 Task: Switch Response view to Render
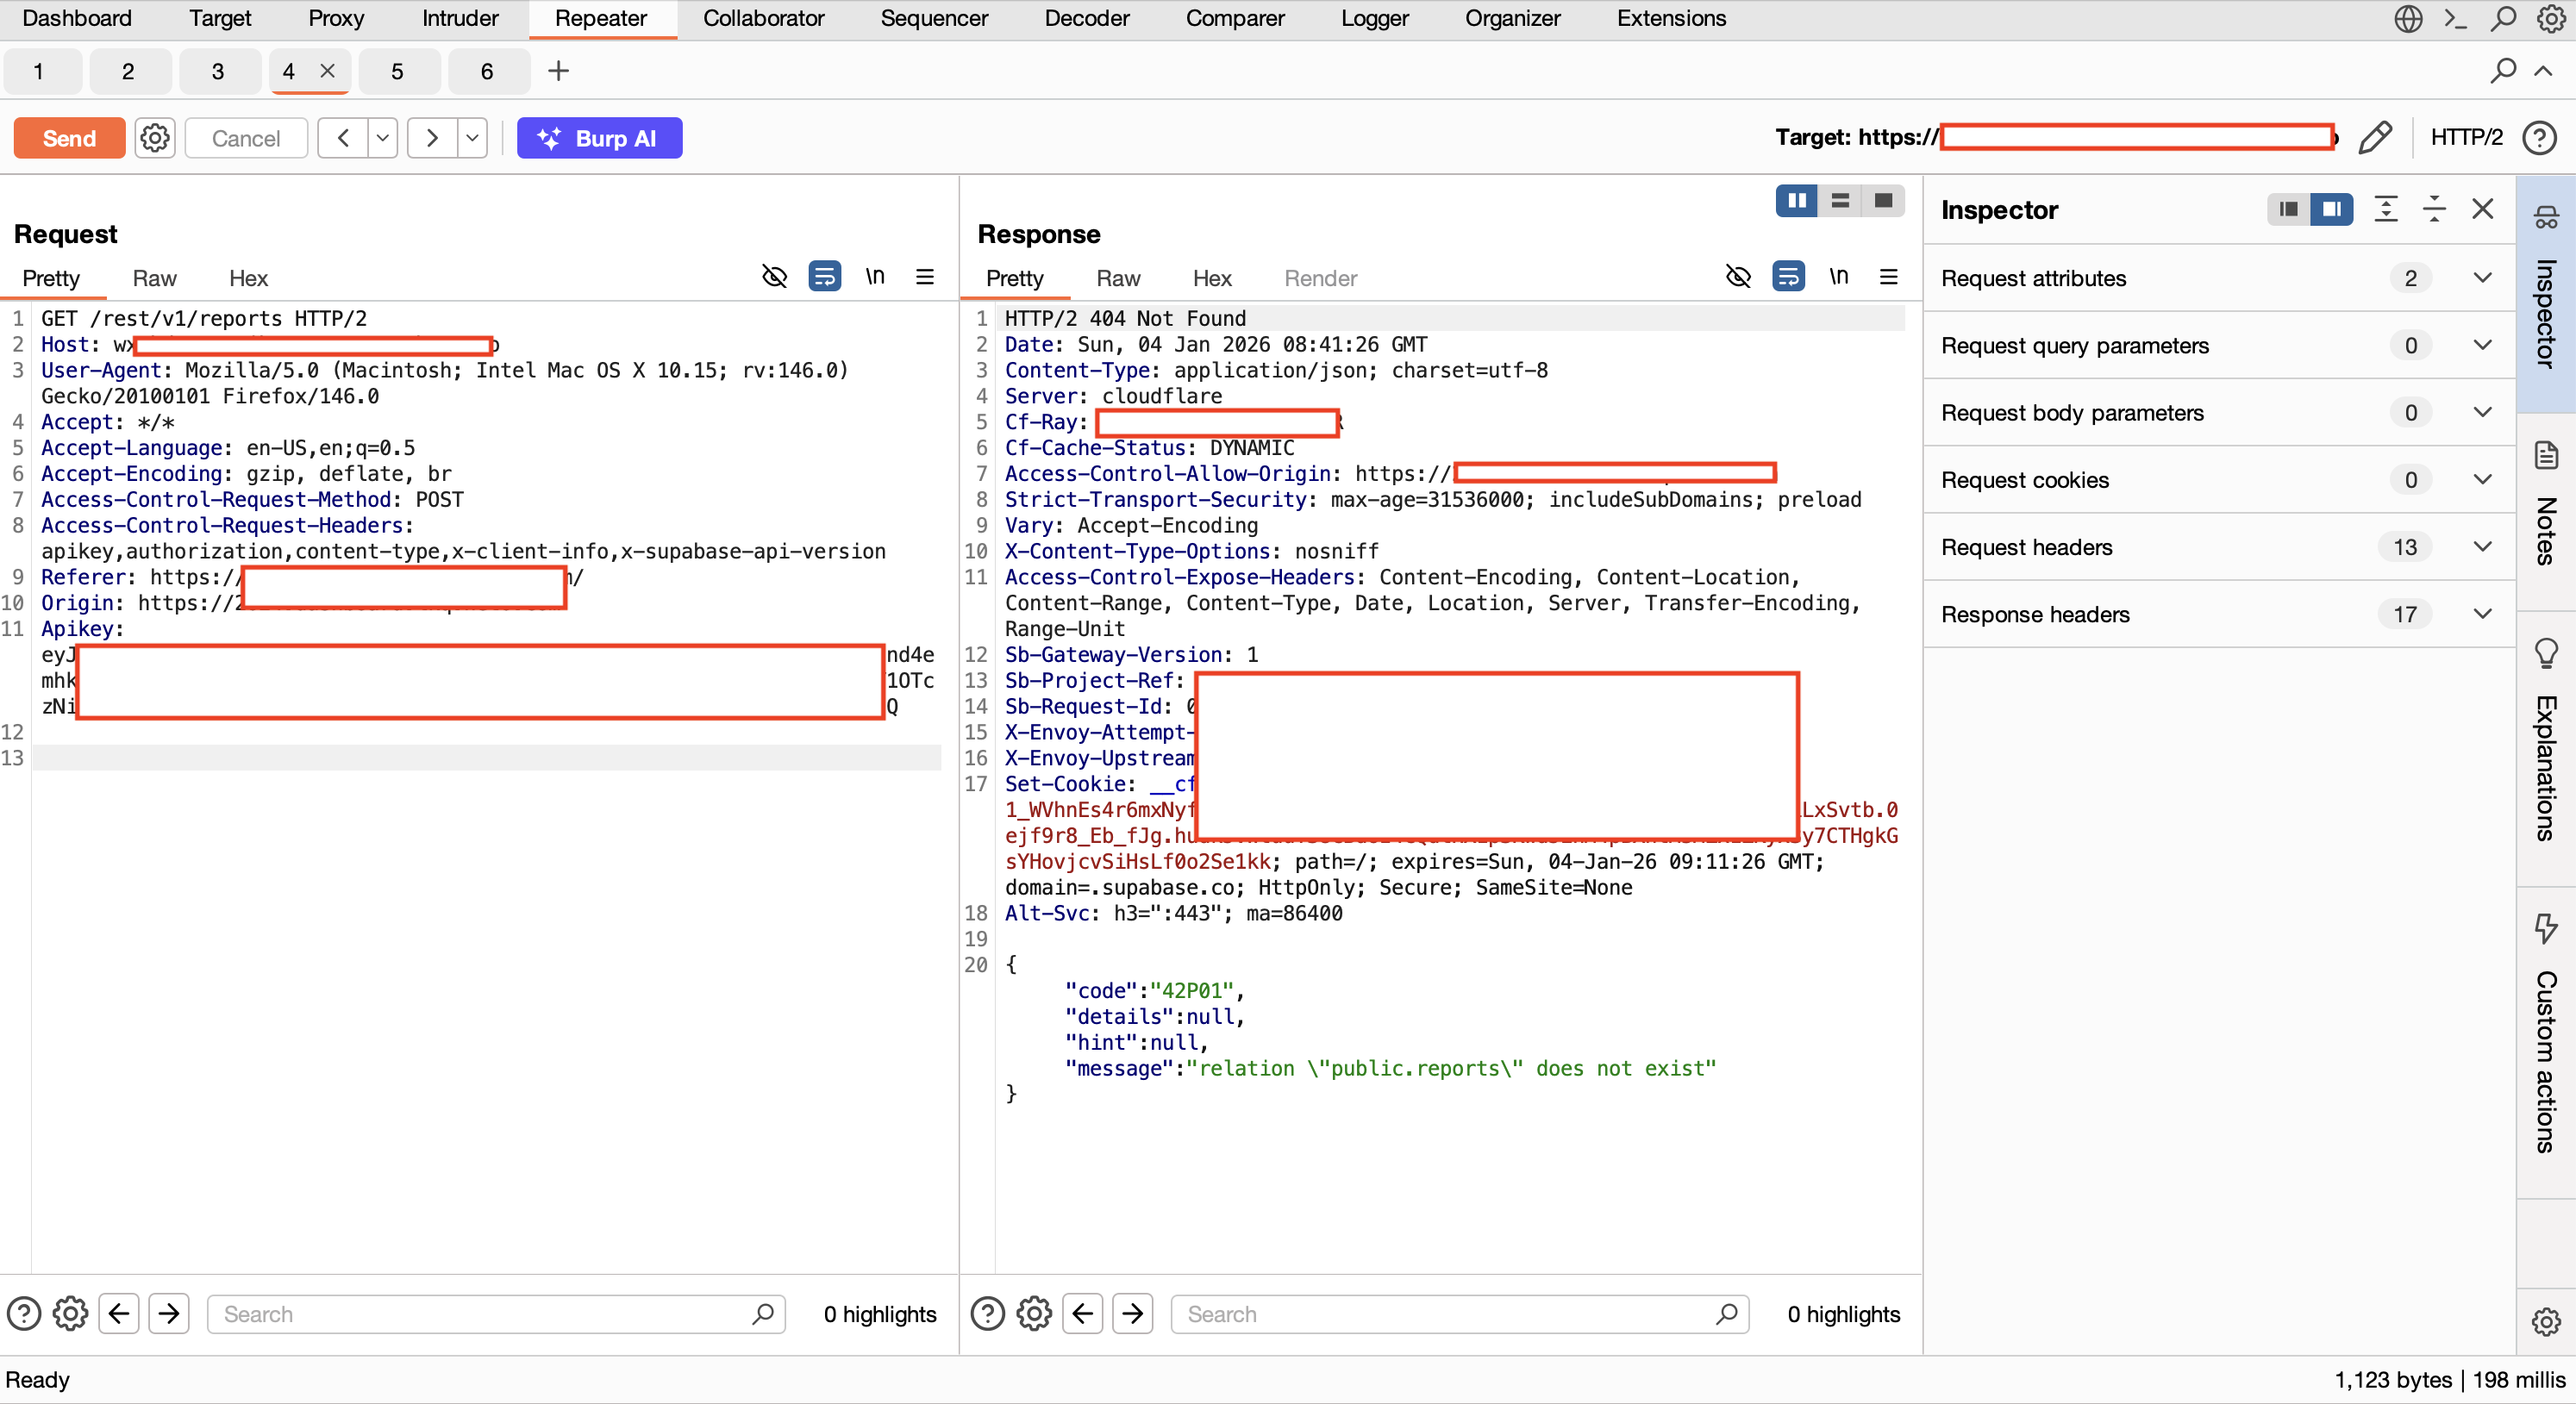(x=1320, y=278)
